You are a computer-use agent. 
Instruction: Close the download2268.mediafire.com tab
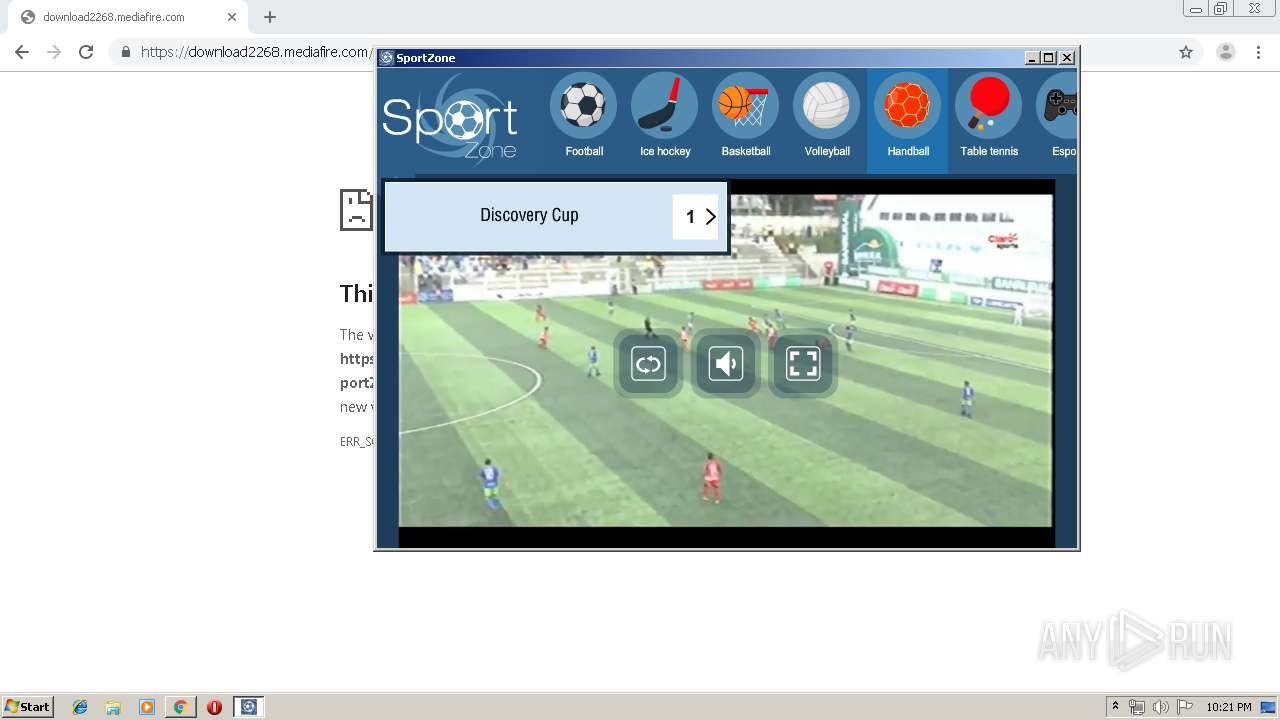pos(232,17)
